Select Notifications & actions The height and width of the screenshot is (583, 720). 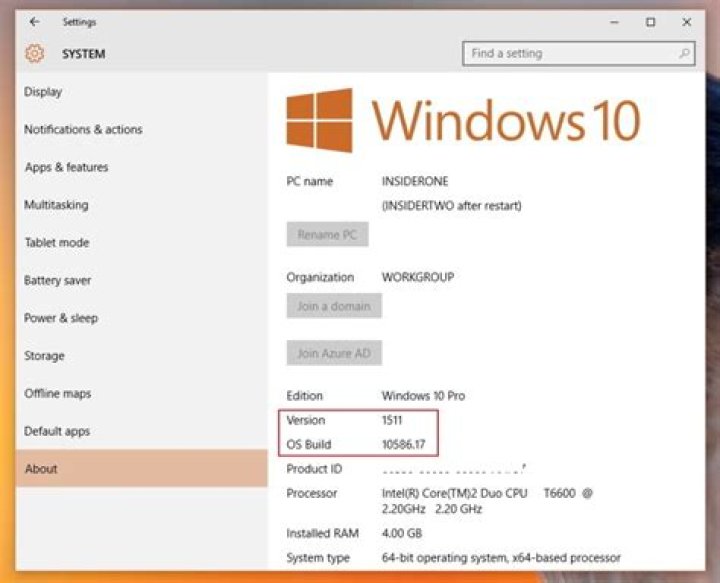pyautogui.click(x=83, y=130)
